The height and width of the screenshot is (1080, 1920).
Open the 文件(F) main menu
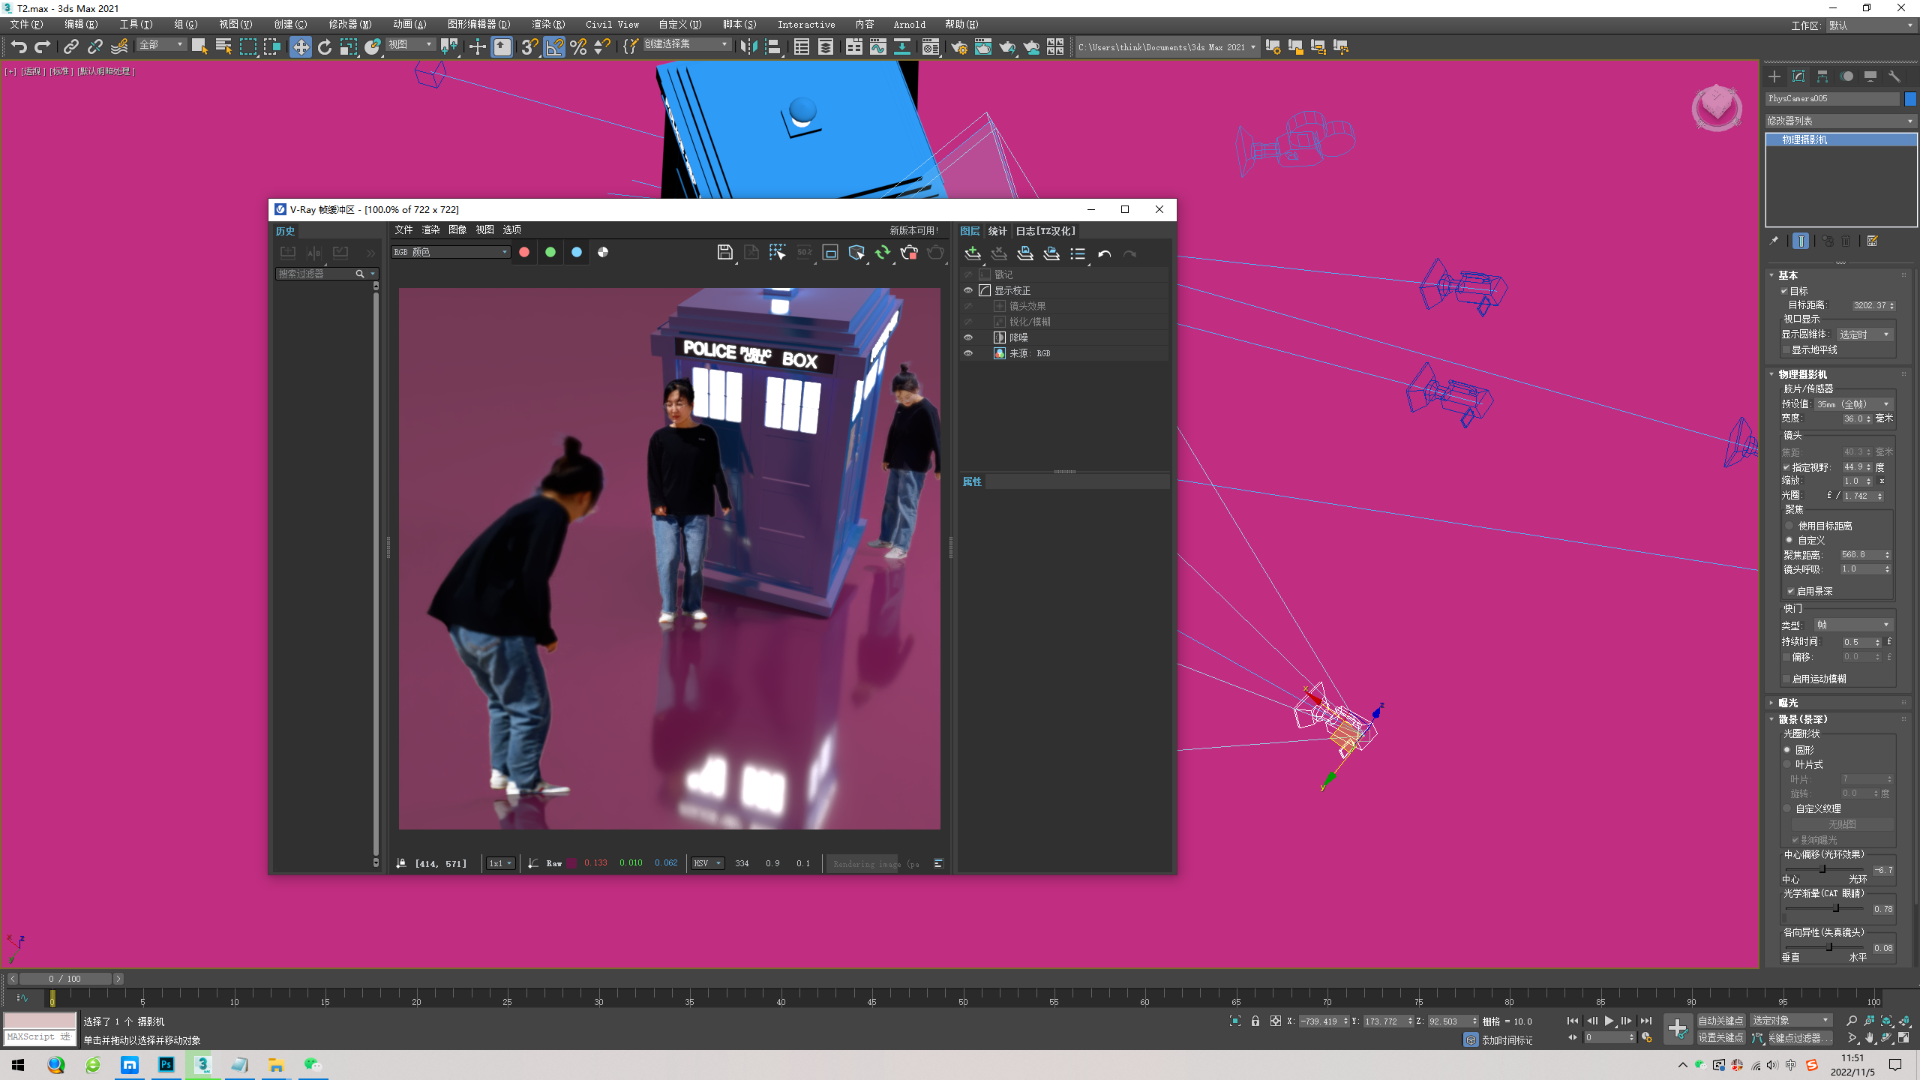[26, 25]
